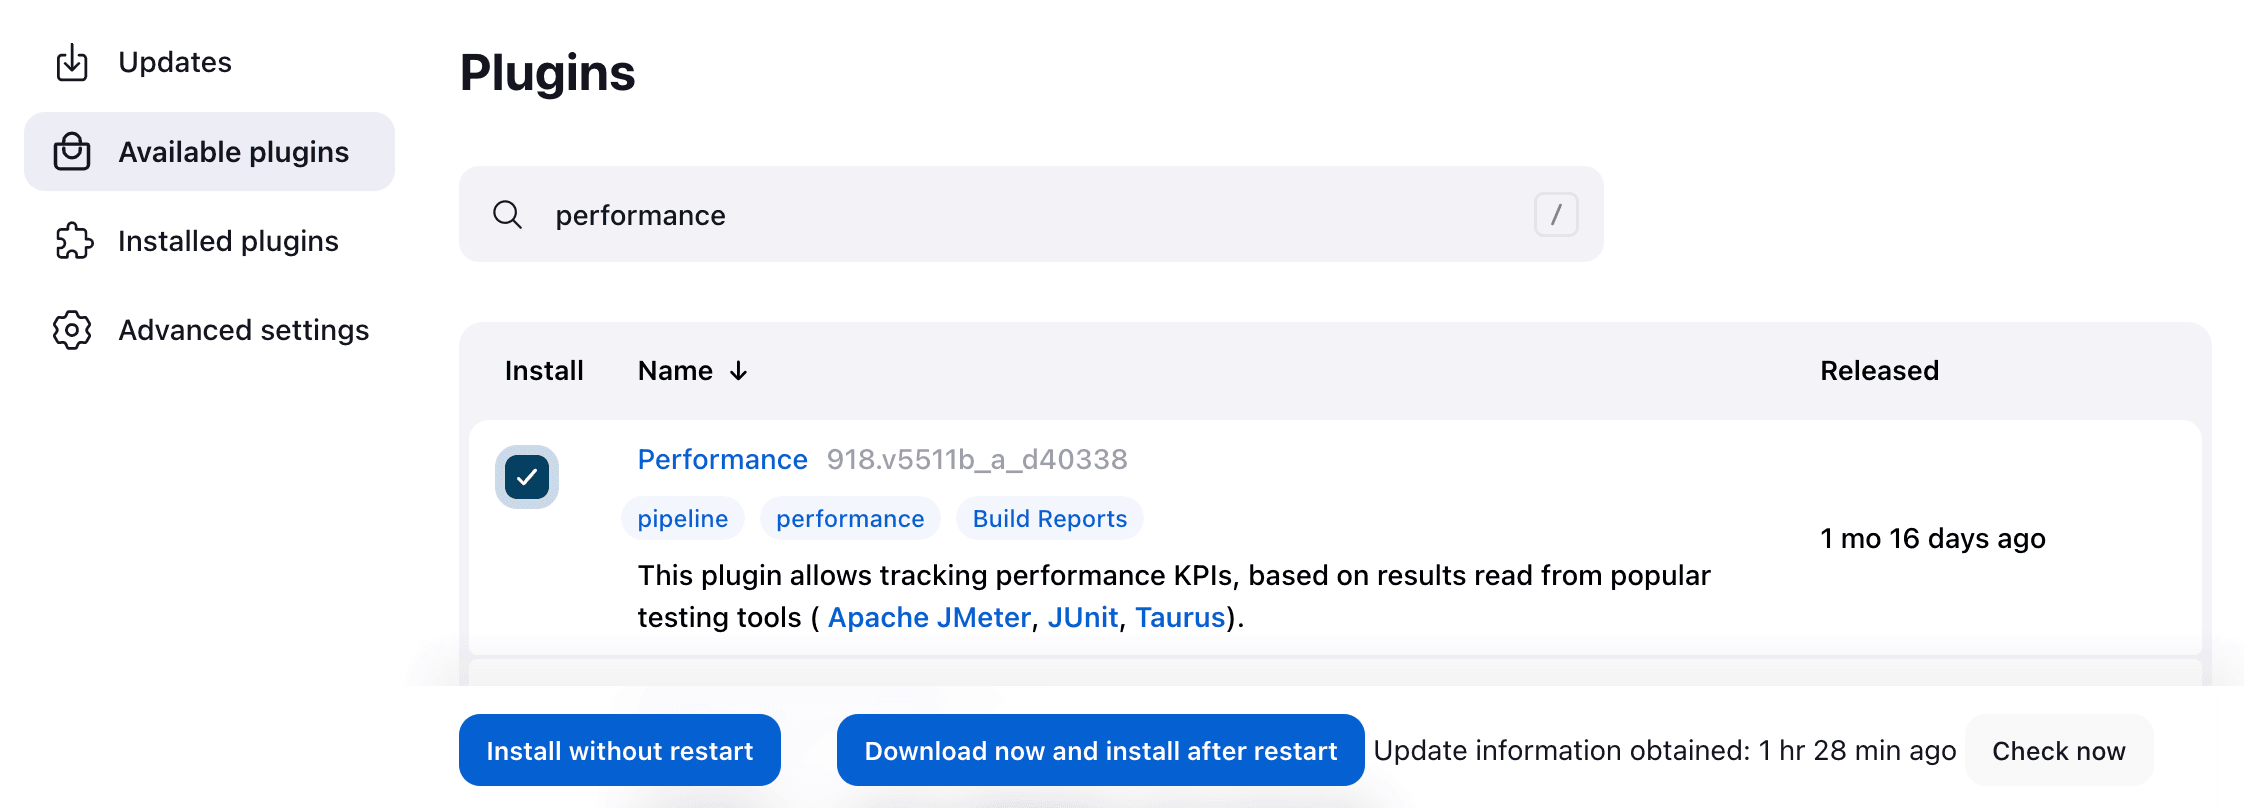Focus the plugin search field
Image resolution: width=2244 pixels, height=808 pixels.
(1030, 215)
